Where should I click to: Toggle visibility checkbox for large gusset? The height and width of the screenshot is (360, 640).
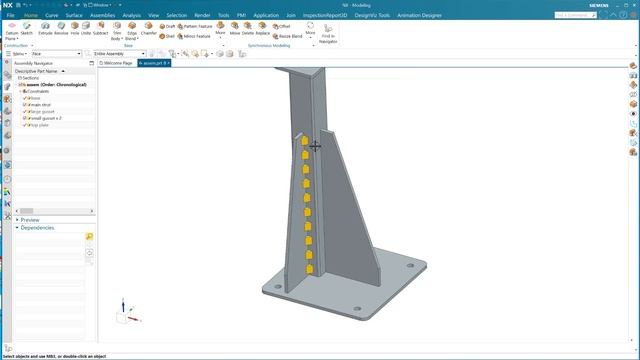point(25,111)
